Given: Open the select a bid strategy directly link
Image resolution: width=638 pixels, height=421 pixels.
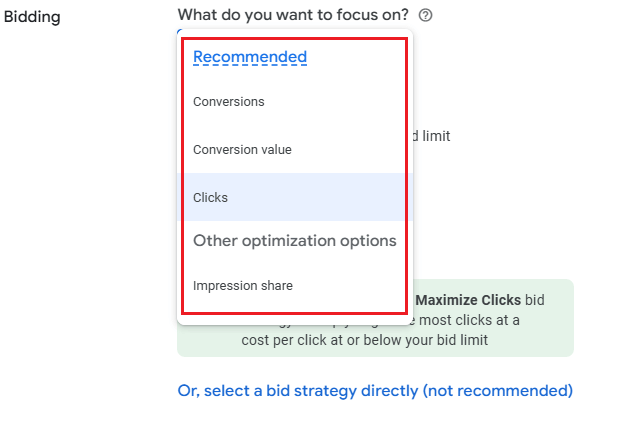Looking at the screenshot, I should (375, 390).
